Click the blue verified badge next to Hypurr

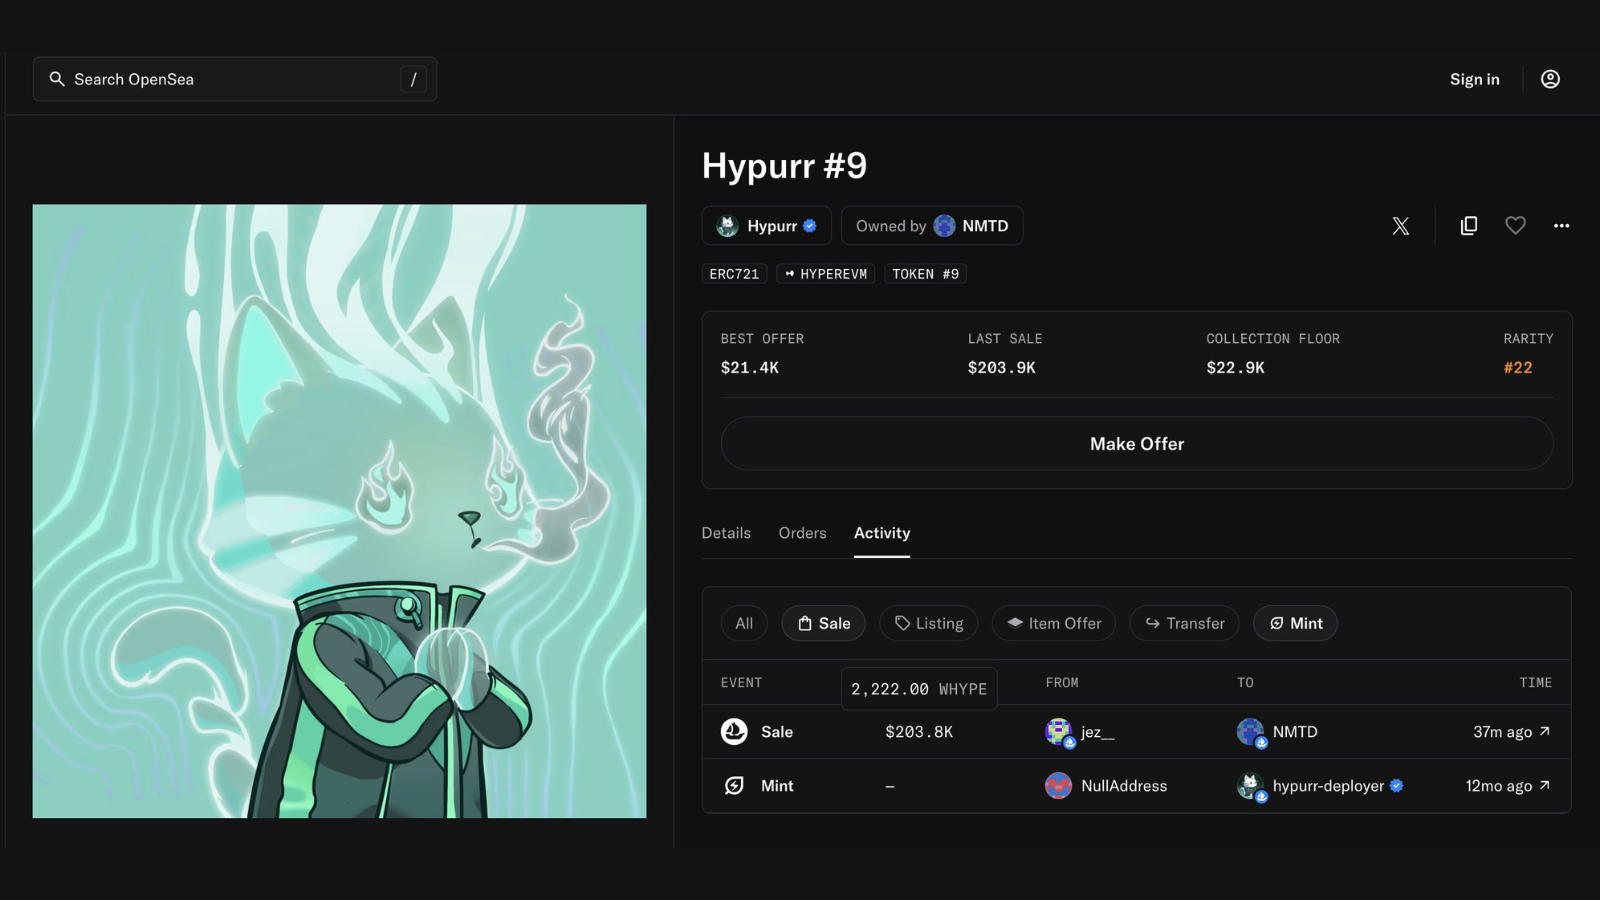810,226
